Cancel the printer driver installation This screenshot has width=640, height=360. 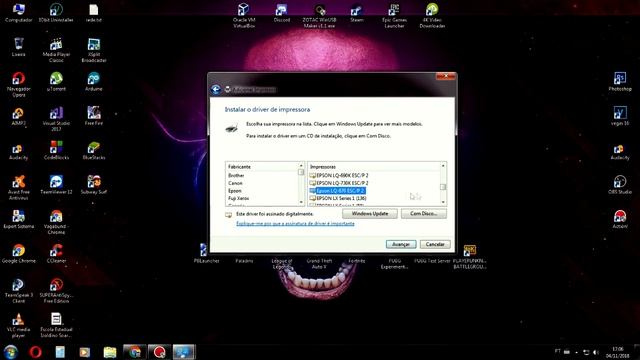coord(435,244)
